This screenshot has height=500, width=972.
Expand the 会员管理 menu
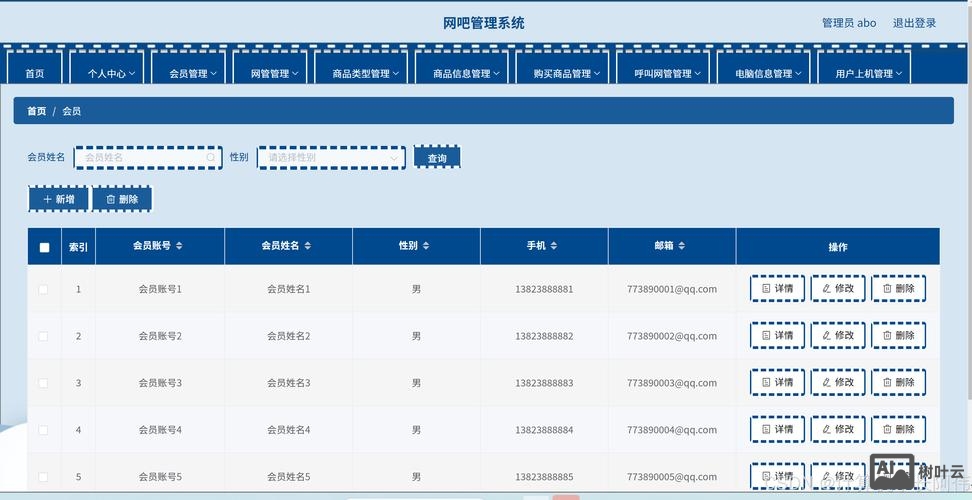(x=188, y=68)
